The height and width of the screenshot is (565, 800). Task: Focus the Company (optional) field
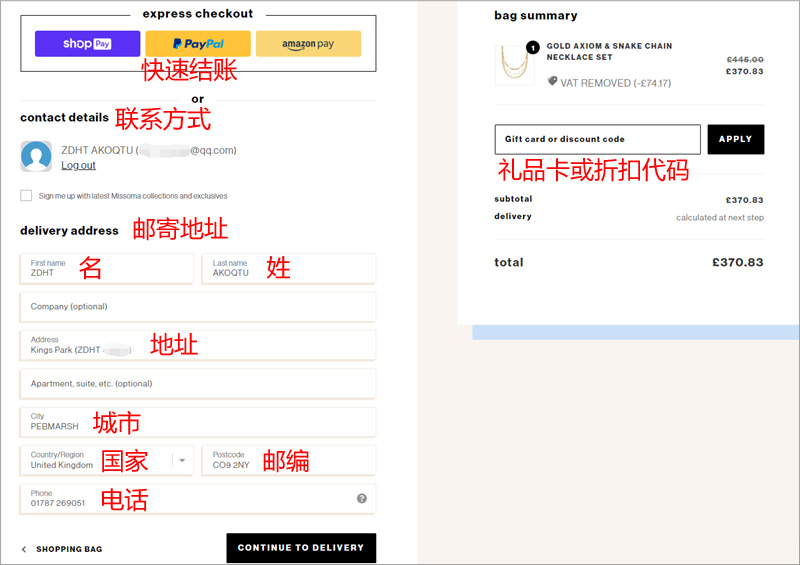198,307
